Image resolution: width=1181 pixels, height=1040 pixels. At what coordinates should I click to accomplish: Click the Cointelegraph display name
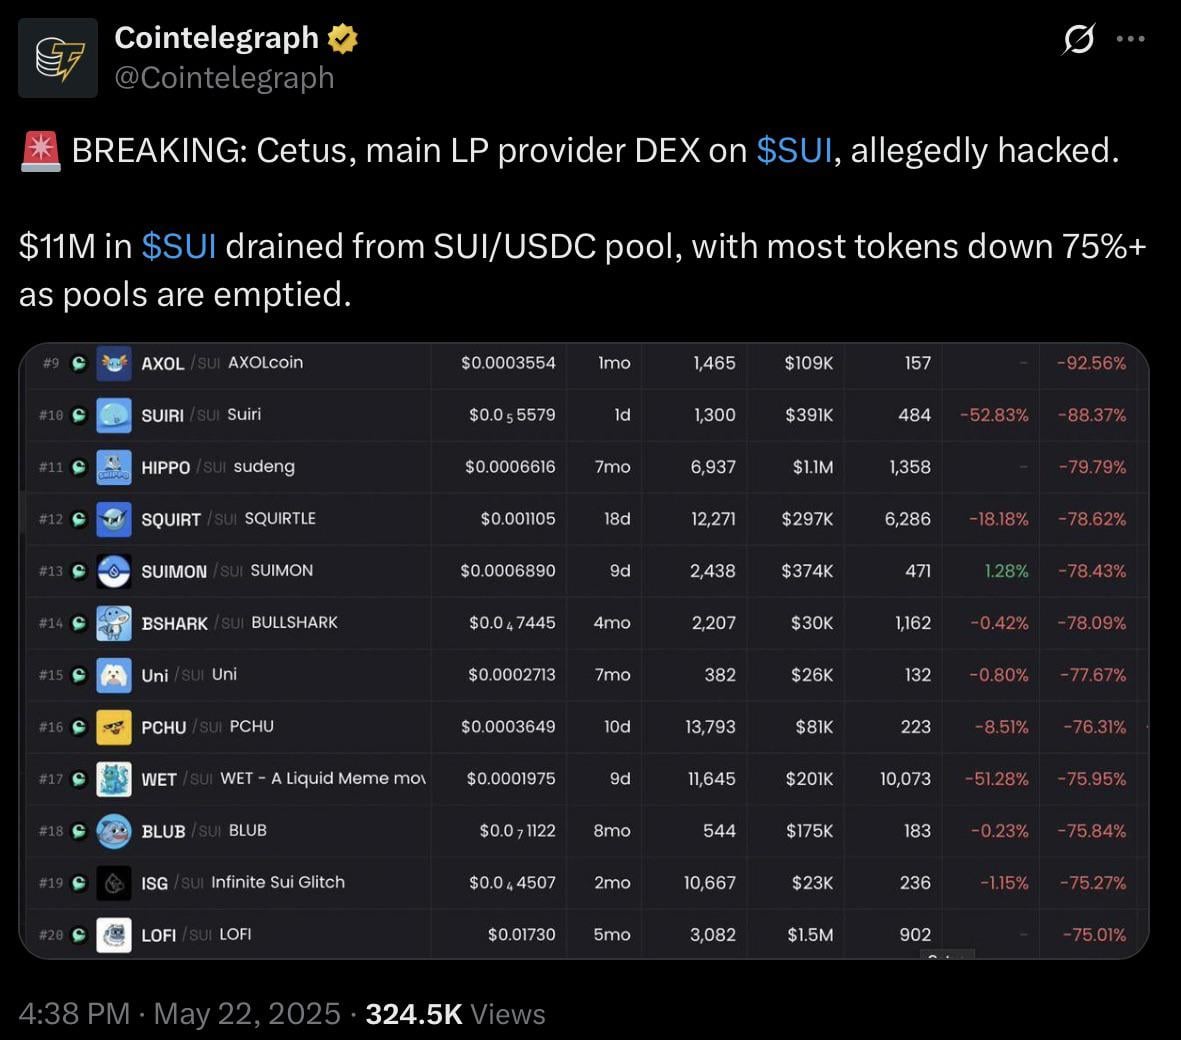pyautogui.click(x=217, y=38)
